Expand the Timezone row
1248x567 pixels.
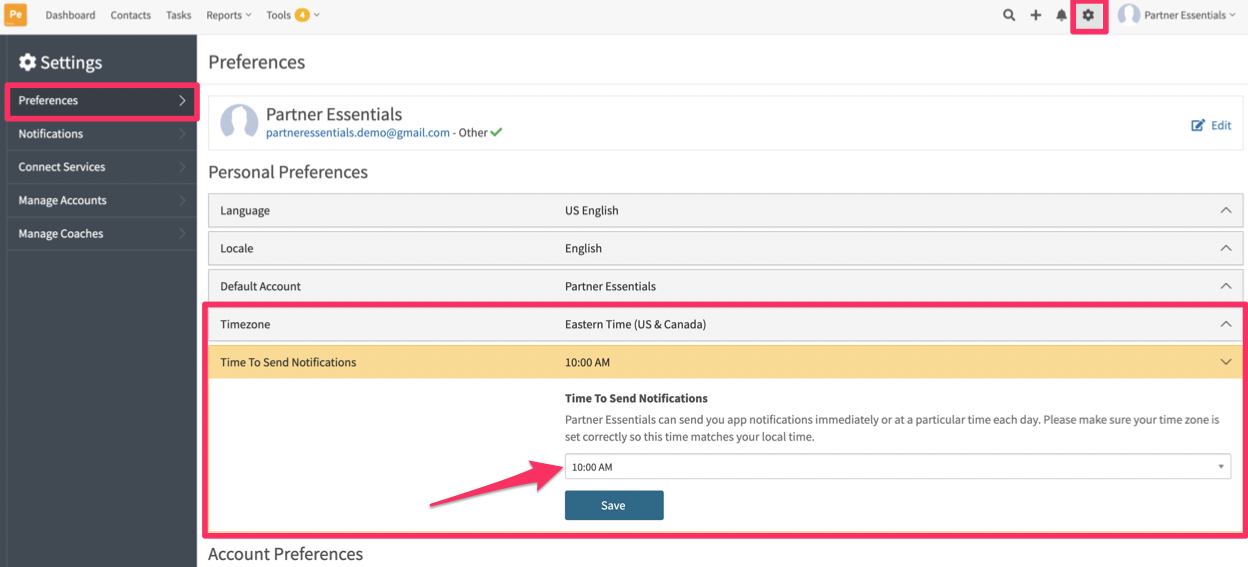tap(725, 324)
